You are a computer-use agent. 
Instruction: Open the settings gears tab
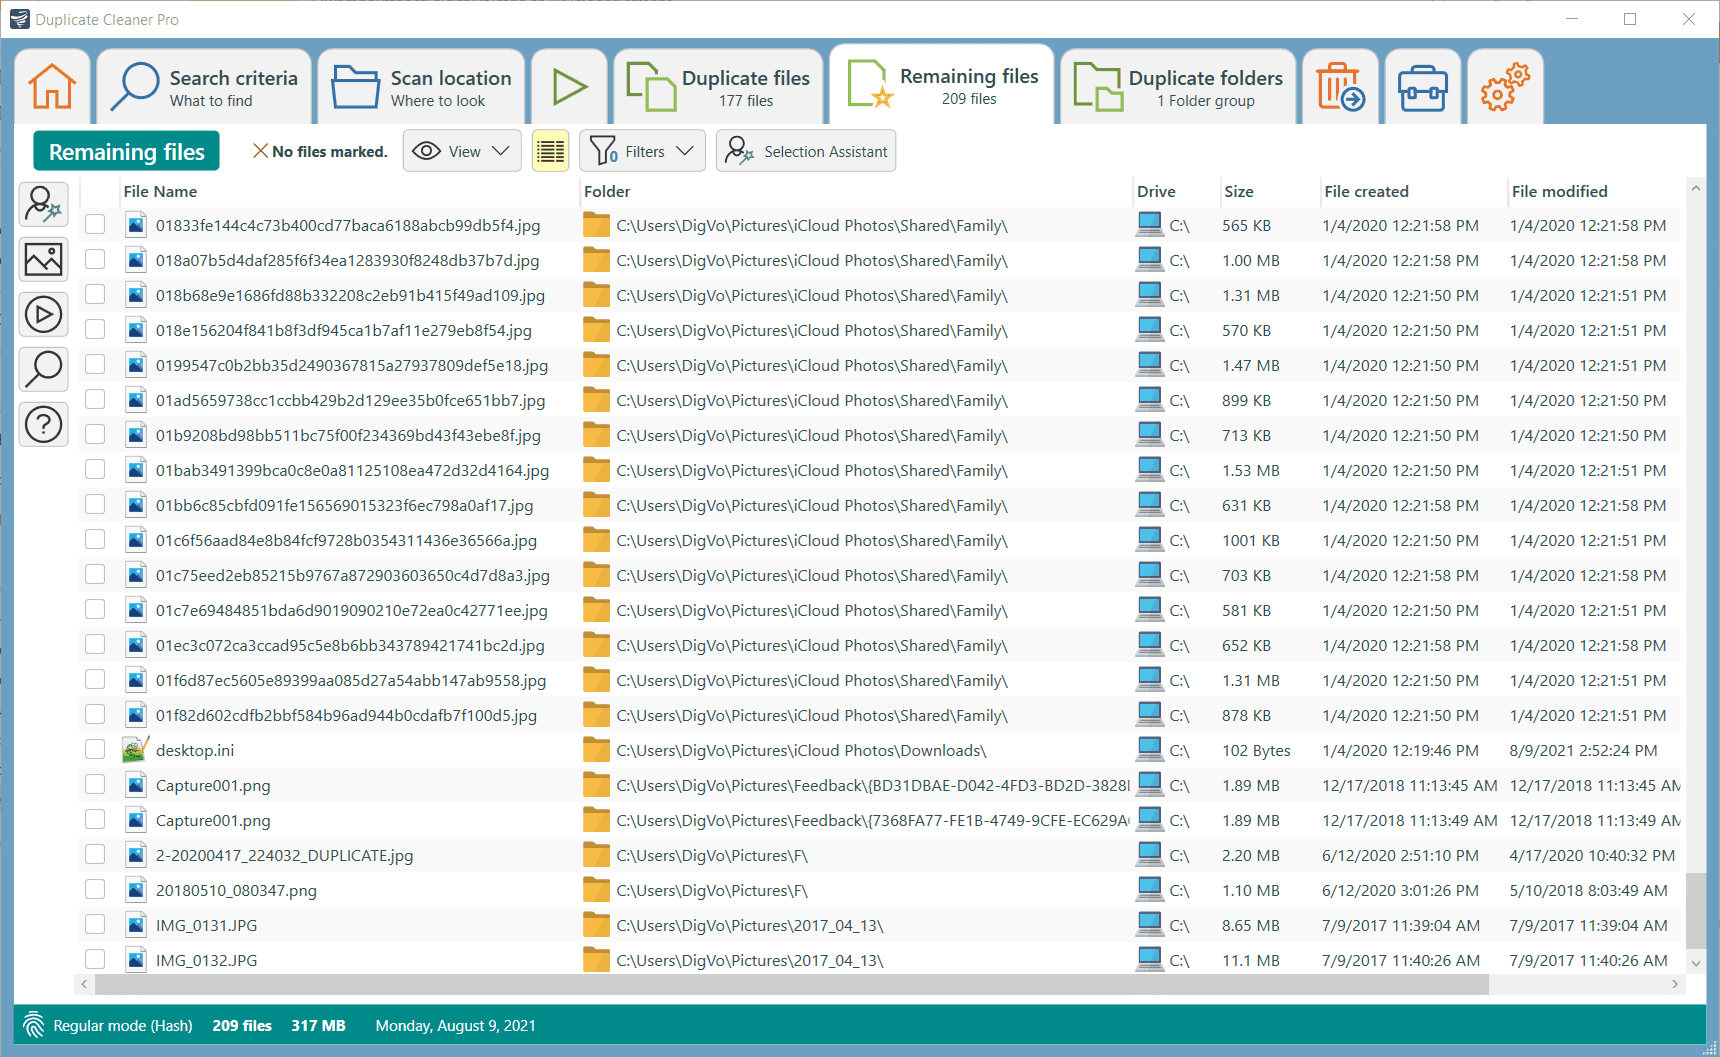coord(1505,87)
